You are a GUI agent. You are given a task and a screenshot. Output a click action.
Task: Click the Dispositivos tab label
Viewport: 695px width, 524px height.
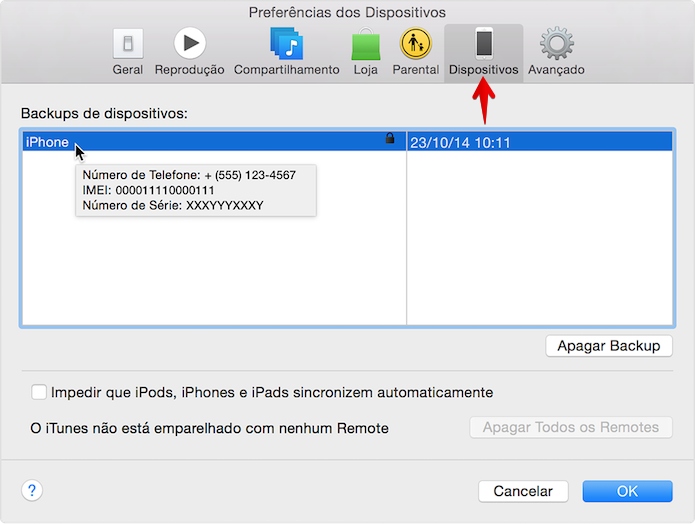point(484,70)
